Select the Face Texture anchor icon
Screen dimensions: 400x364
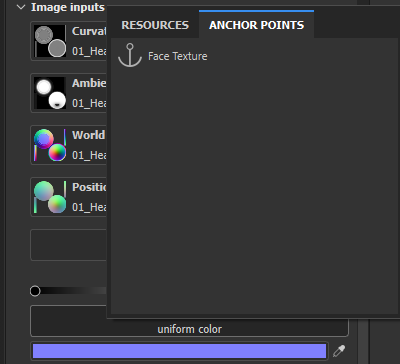(x=130, y=55)
